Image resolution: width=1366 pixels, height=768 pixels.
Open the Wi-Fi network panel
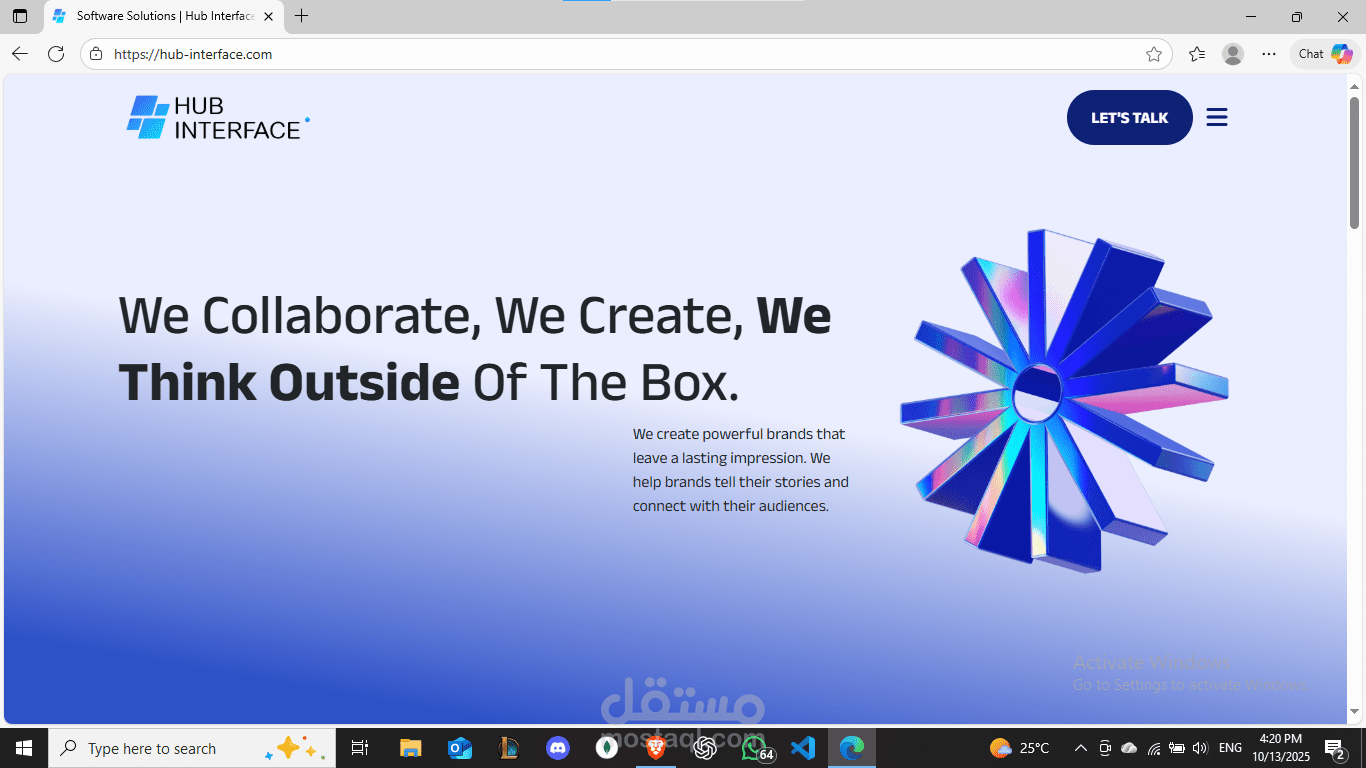click(1154, 748)
